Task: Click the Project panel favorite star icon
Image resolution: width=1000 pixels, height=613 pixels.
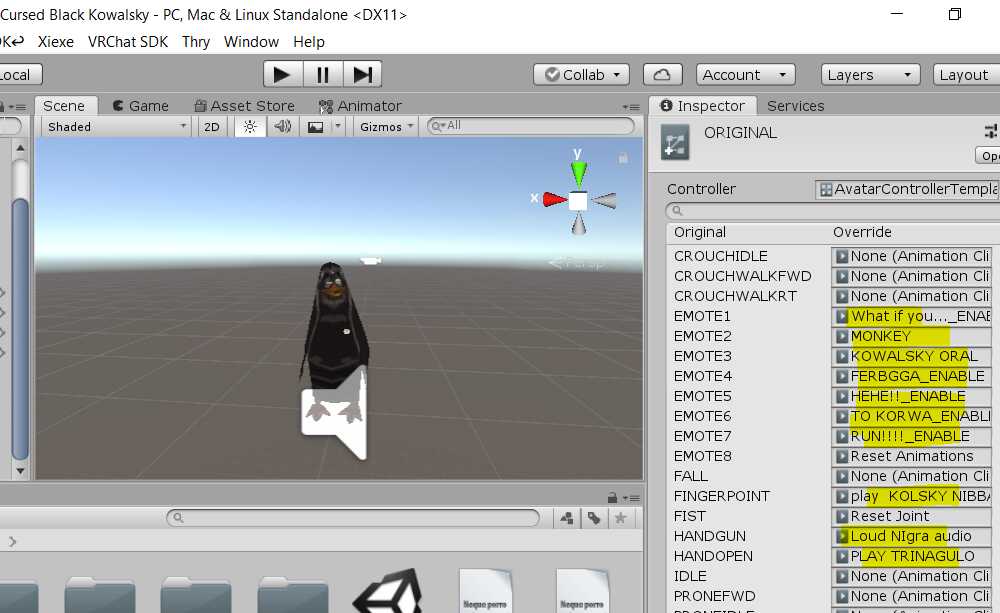Action: [621, 518]
